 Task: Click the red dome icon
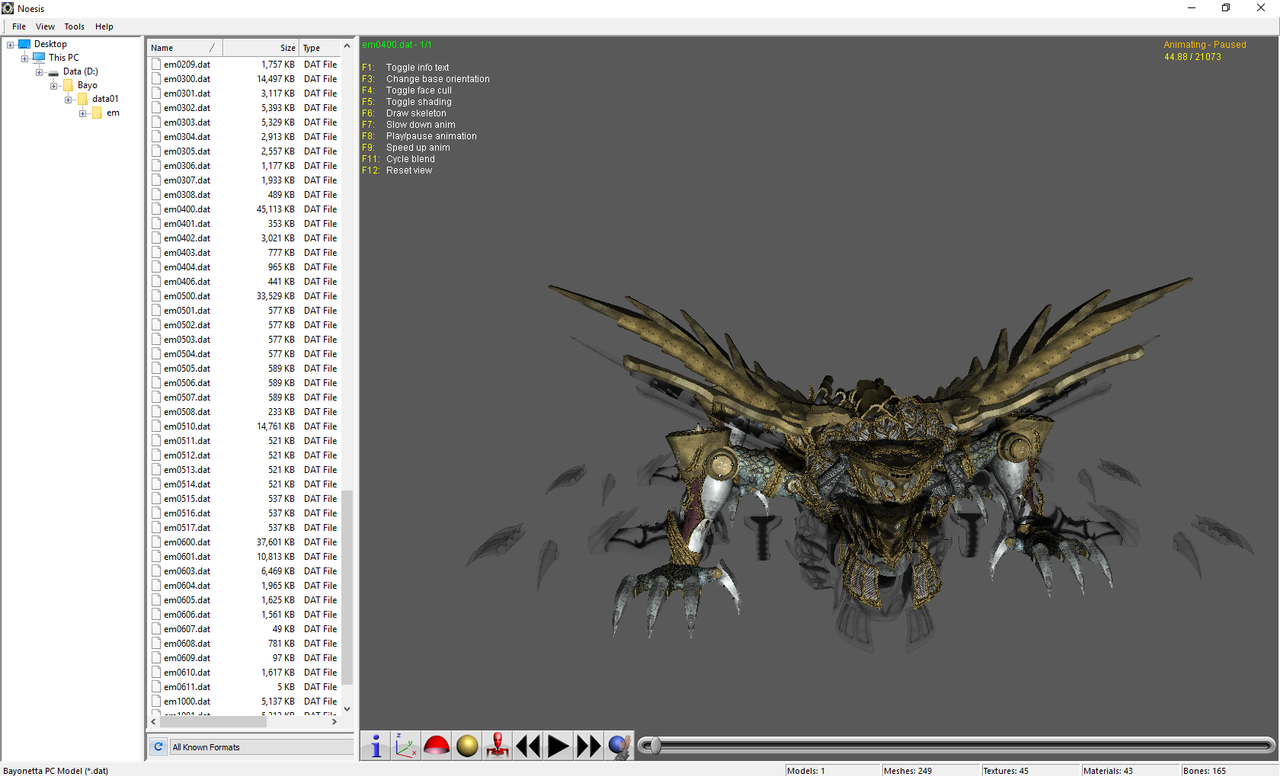coord(436,745)
